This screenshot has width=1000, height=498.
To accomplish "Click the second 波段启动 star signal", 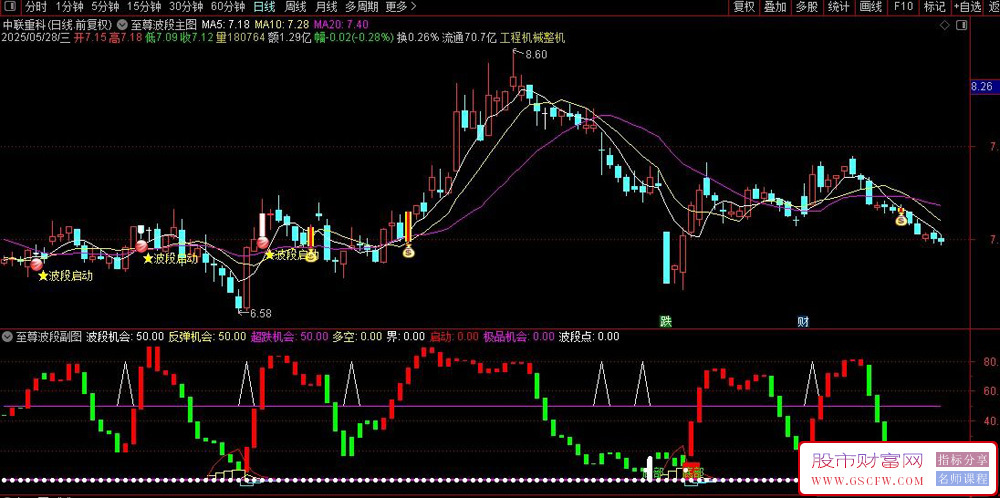I will point(170,258).
